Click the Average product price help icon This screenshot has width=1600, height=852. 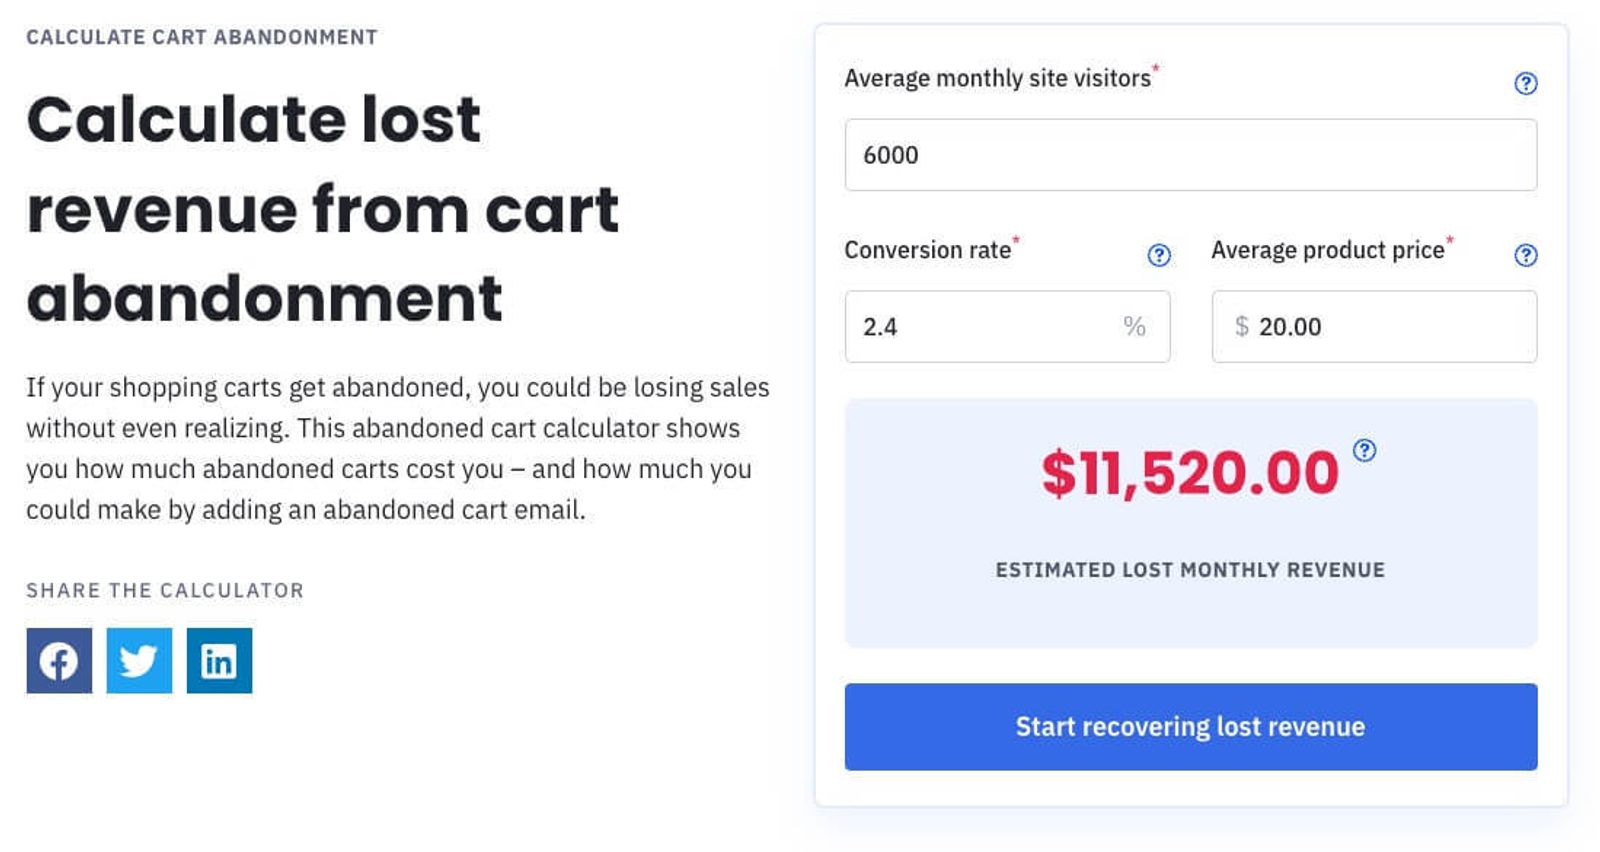tap(1525, 255)
